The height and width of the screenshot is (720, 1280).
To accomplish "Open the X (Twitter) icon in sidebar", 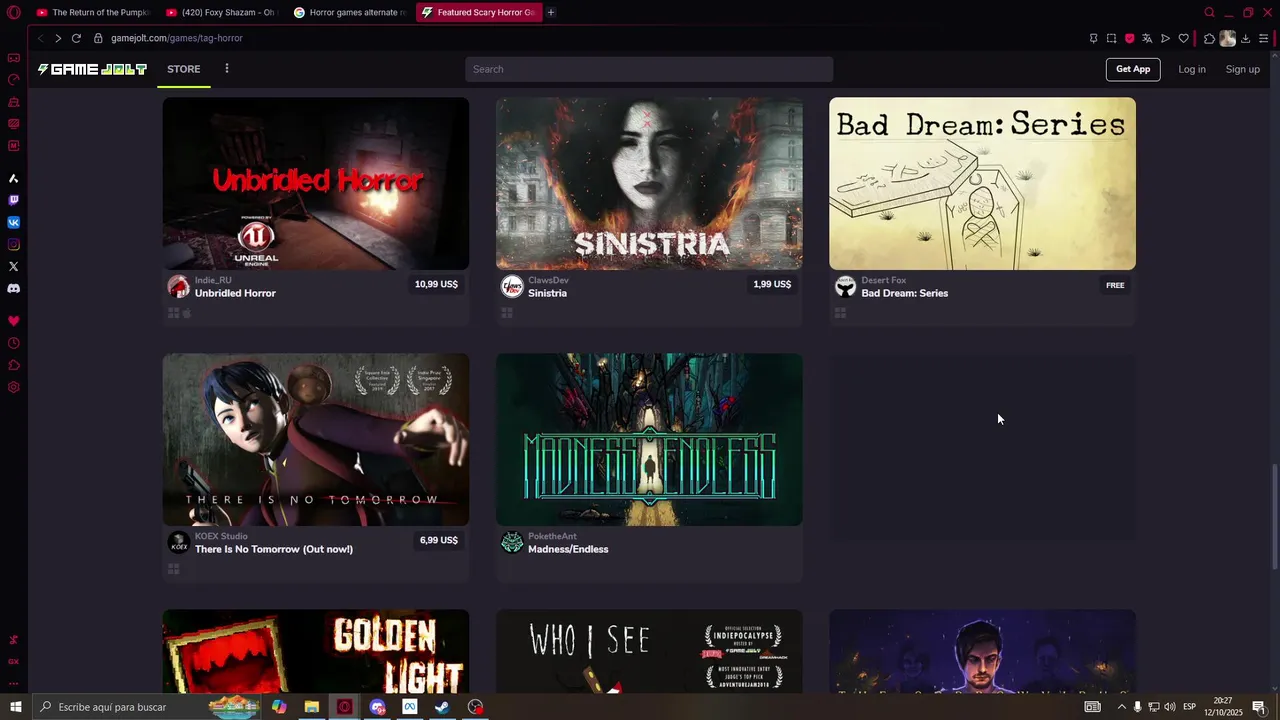I will (x=13, y=267).
